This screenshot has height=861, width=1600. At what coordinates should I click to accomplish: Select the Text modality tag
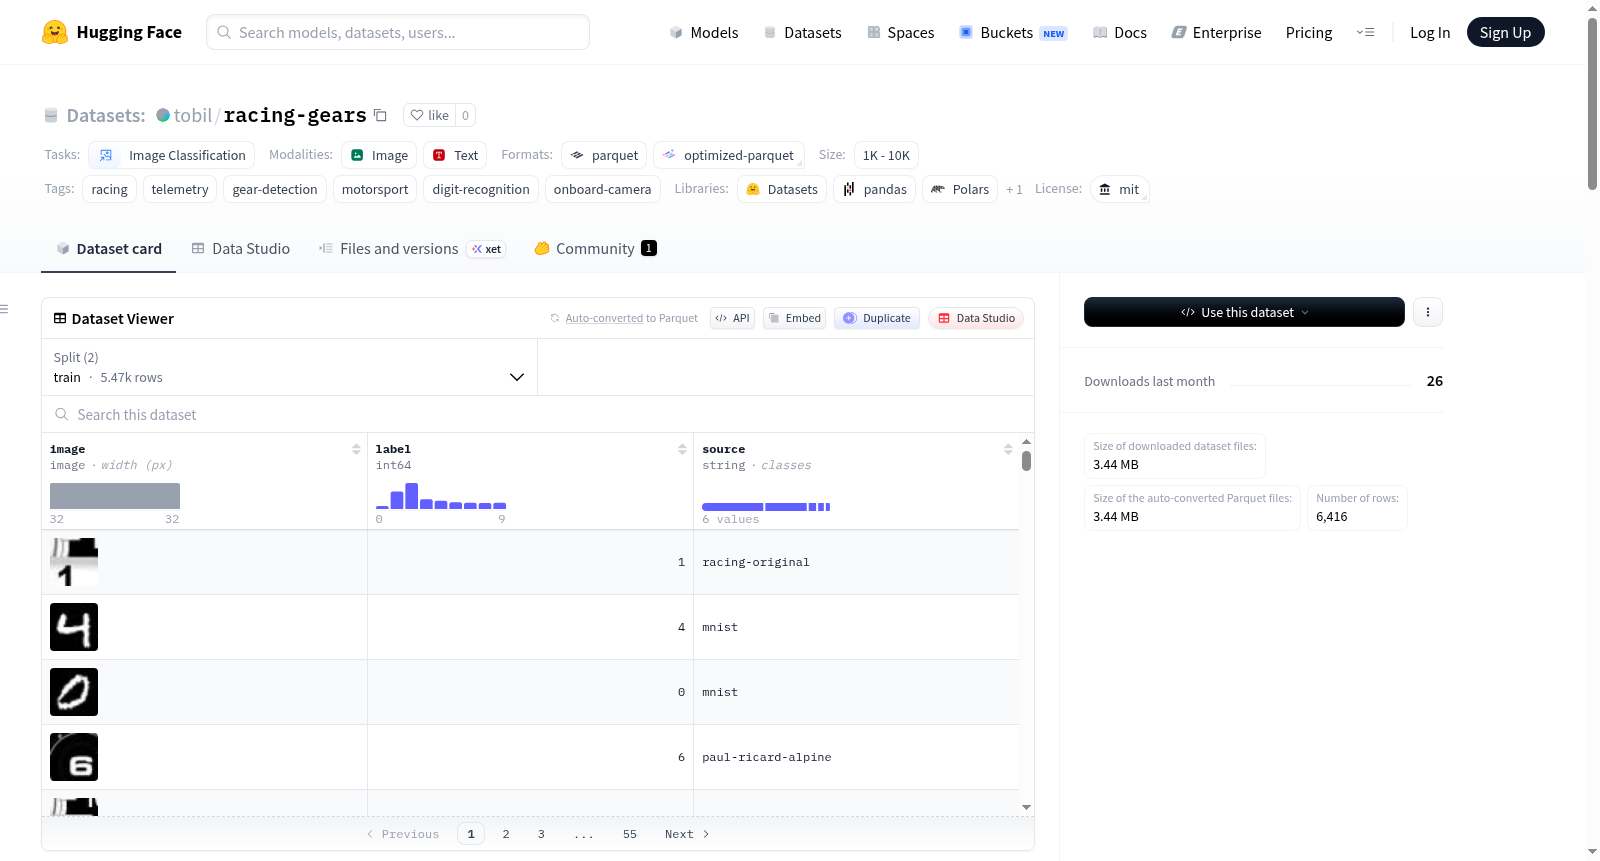click(x=455, y=155)
